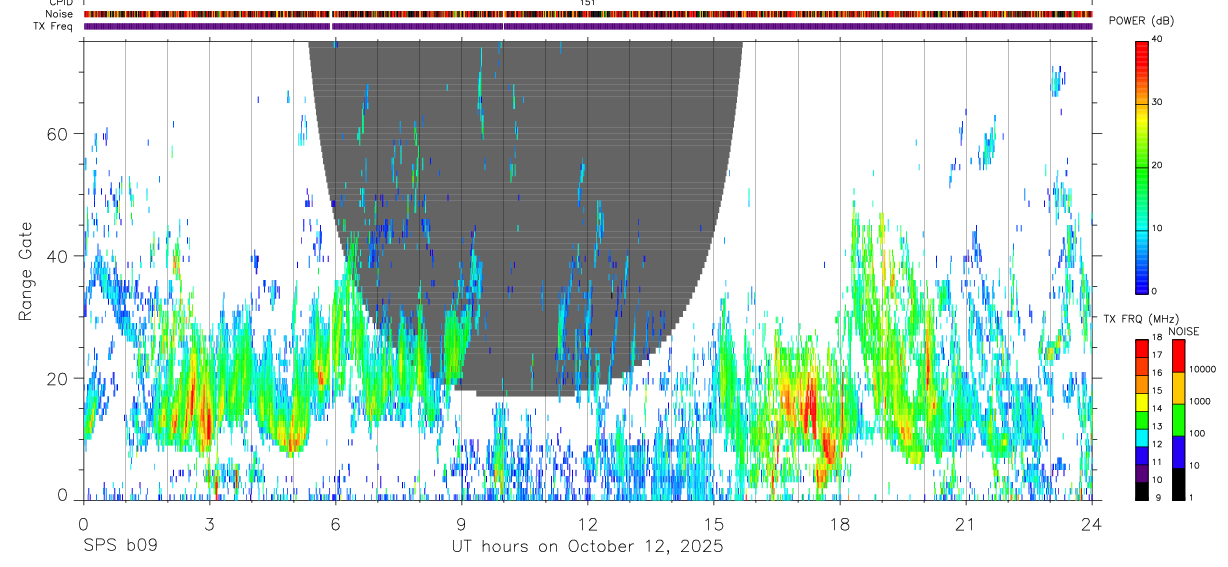Click the 10000 label on the noise scale
Screen dimensions: 1228x567
click(x=1202, y=370)
